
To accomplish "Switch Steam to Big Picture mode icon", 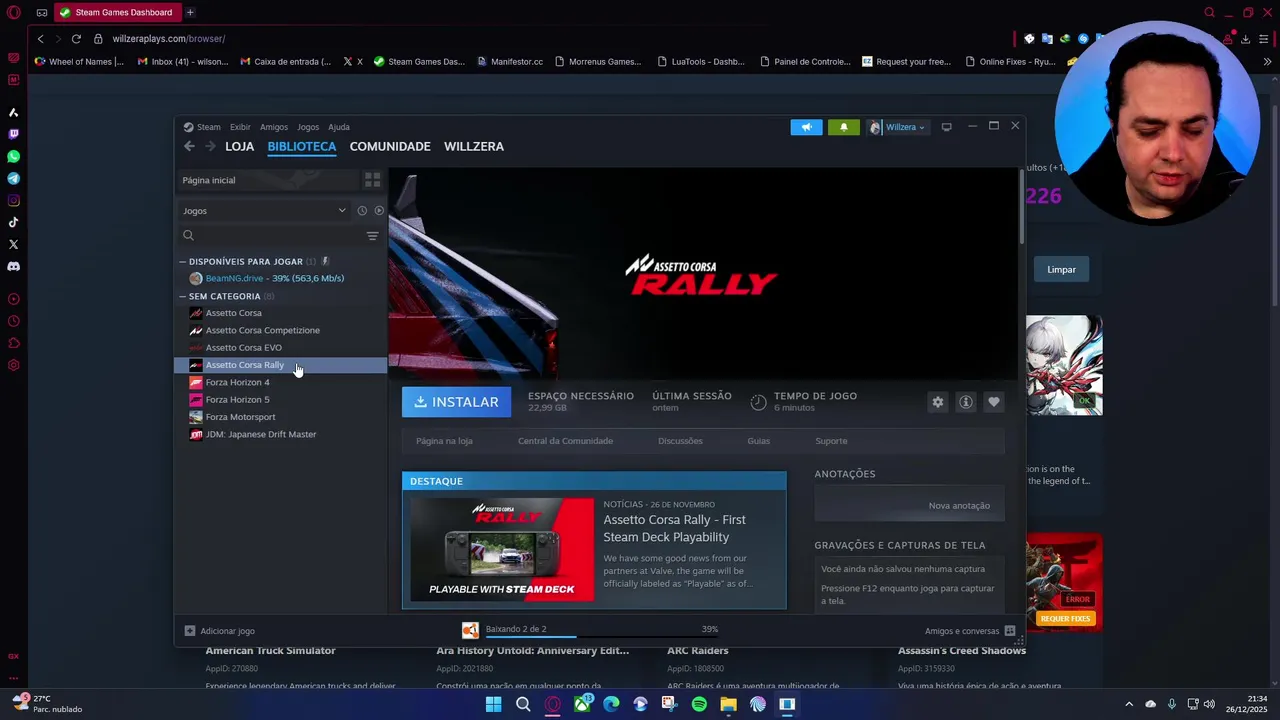I will (946, 127).
